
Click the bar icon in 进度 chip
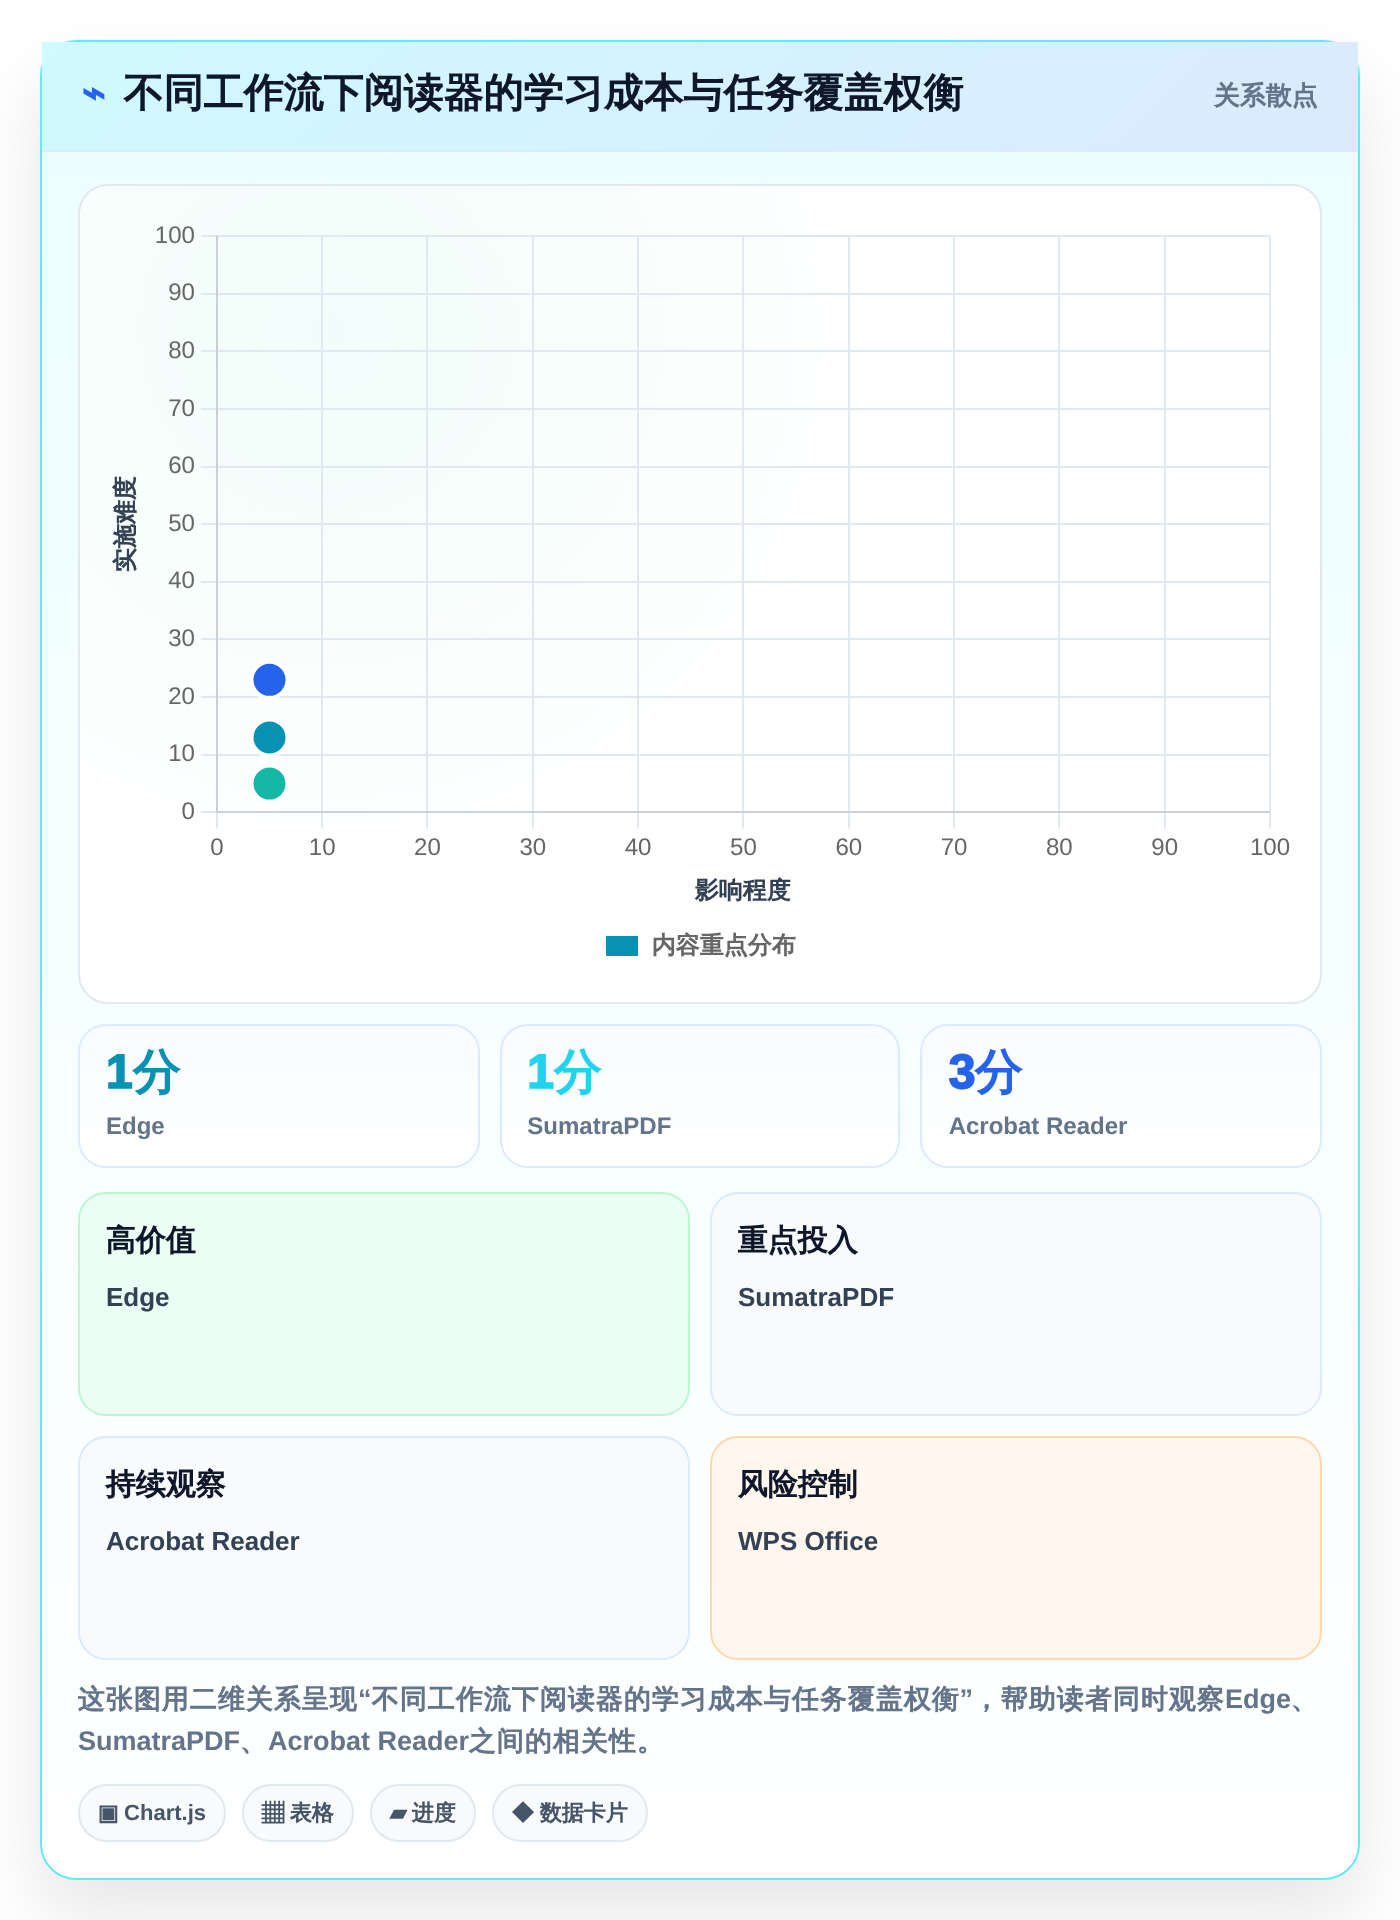[398, 1814]
